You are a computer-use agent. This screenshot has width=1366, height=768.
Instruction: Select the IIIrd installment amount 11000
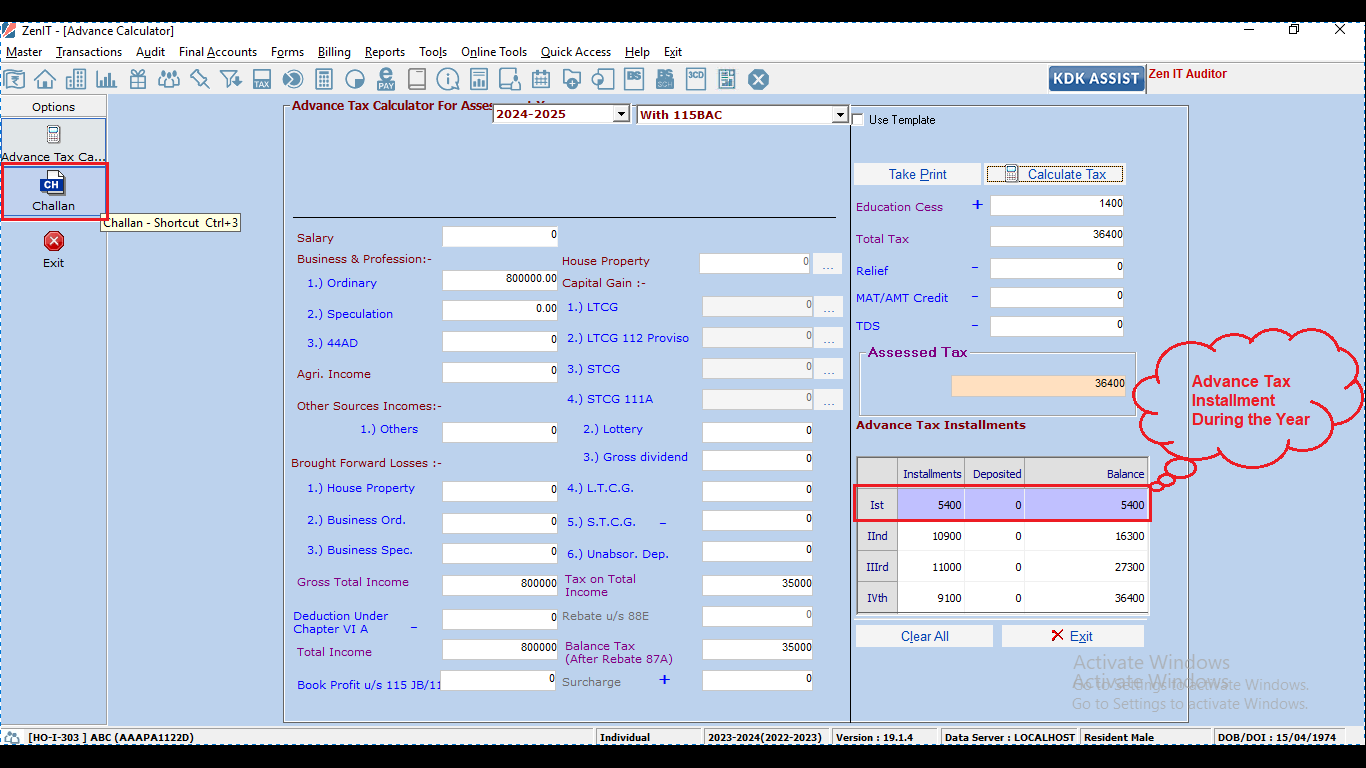[x=931, y=567]
